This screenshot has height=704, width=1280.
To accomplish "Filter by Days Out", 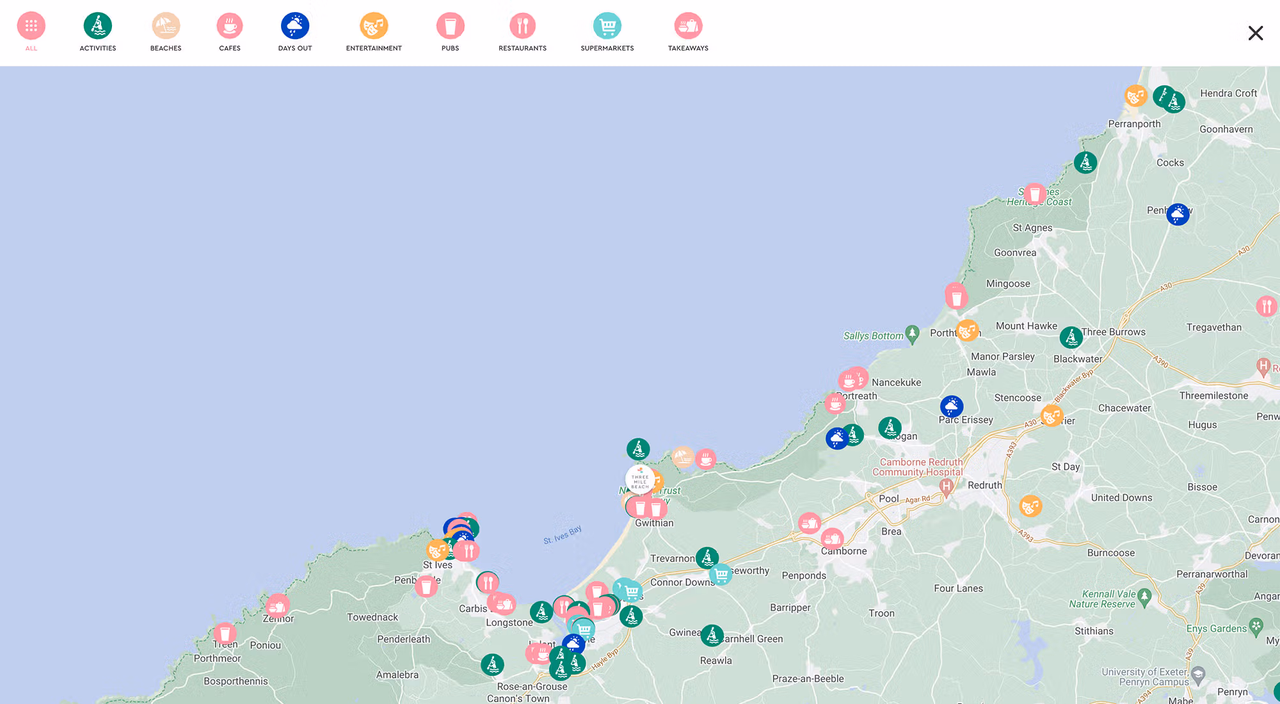I will (295, 27).
